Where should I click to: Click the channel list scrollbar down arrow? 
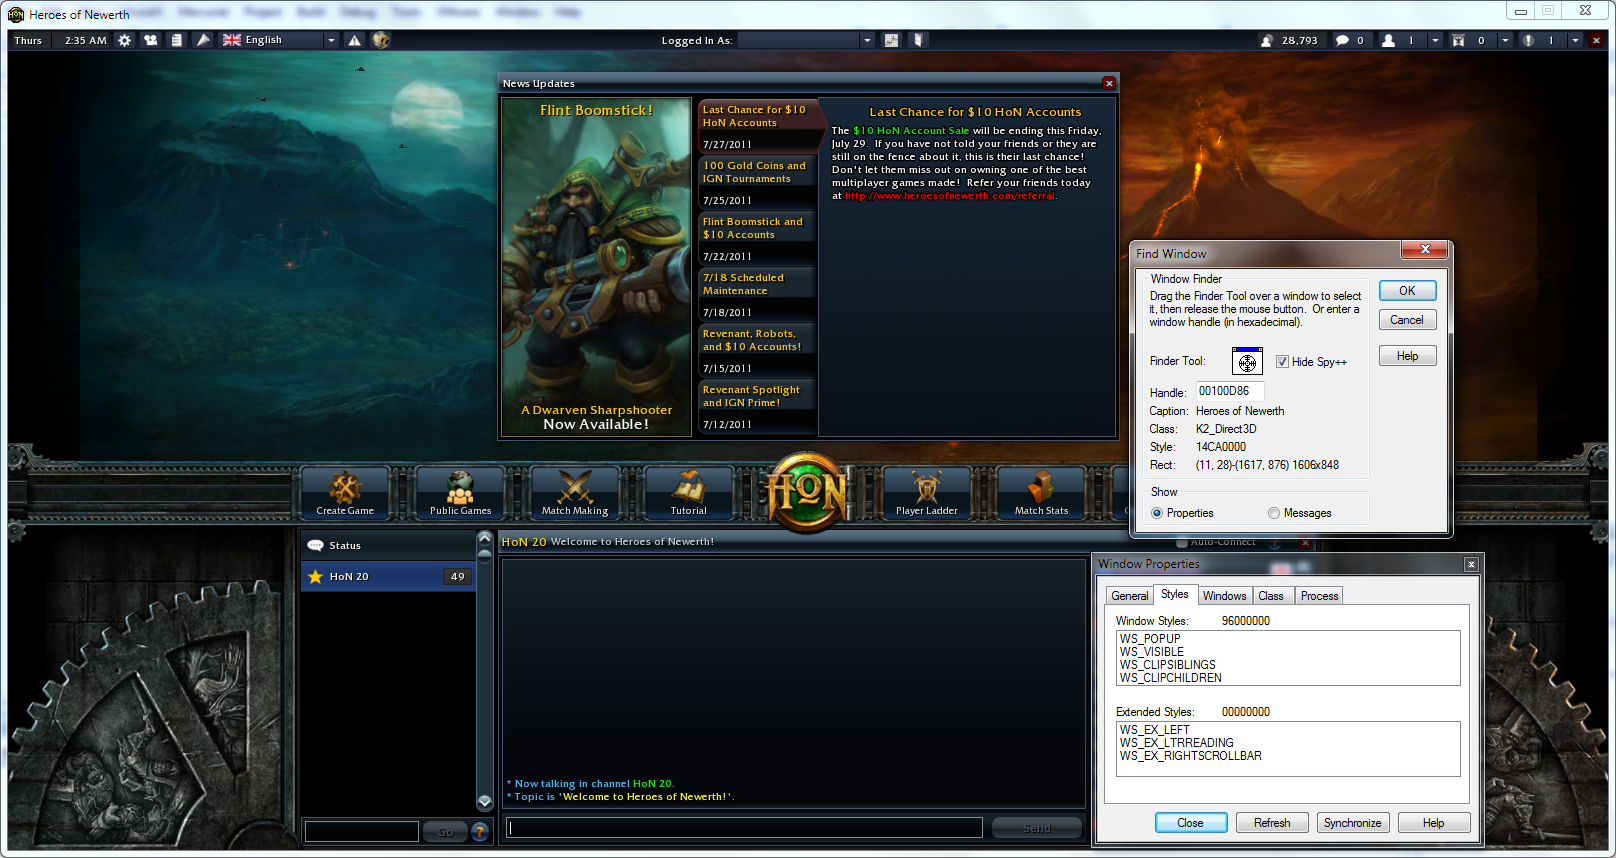tap(485, 802)
